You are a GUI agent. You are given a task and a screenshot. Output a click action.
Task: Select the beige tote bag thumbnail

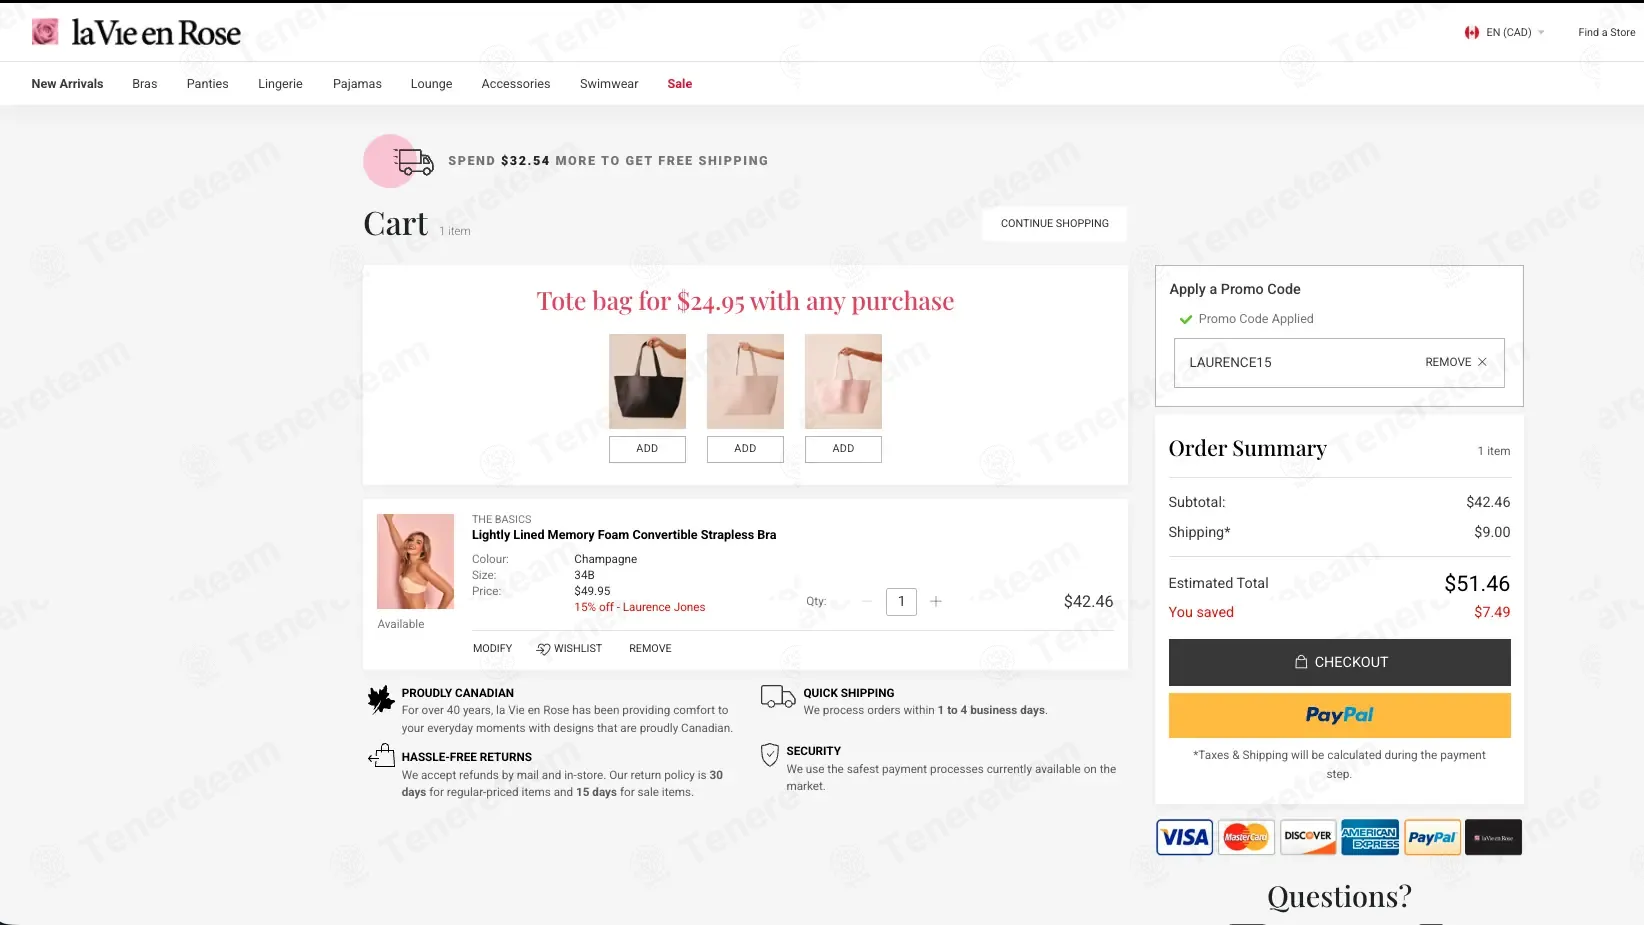click(745, 381)
